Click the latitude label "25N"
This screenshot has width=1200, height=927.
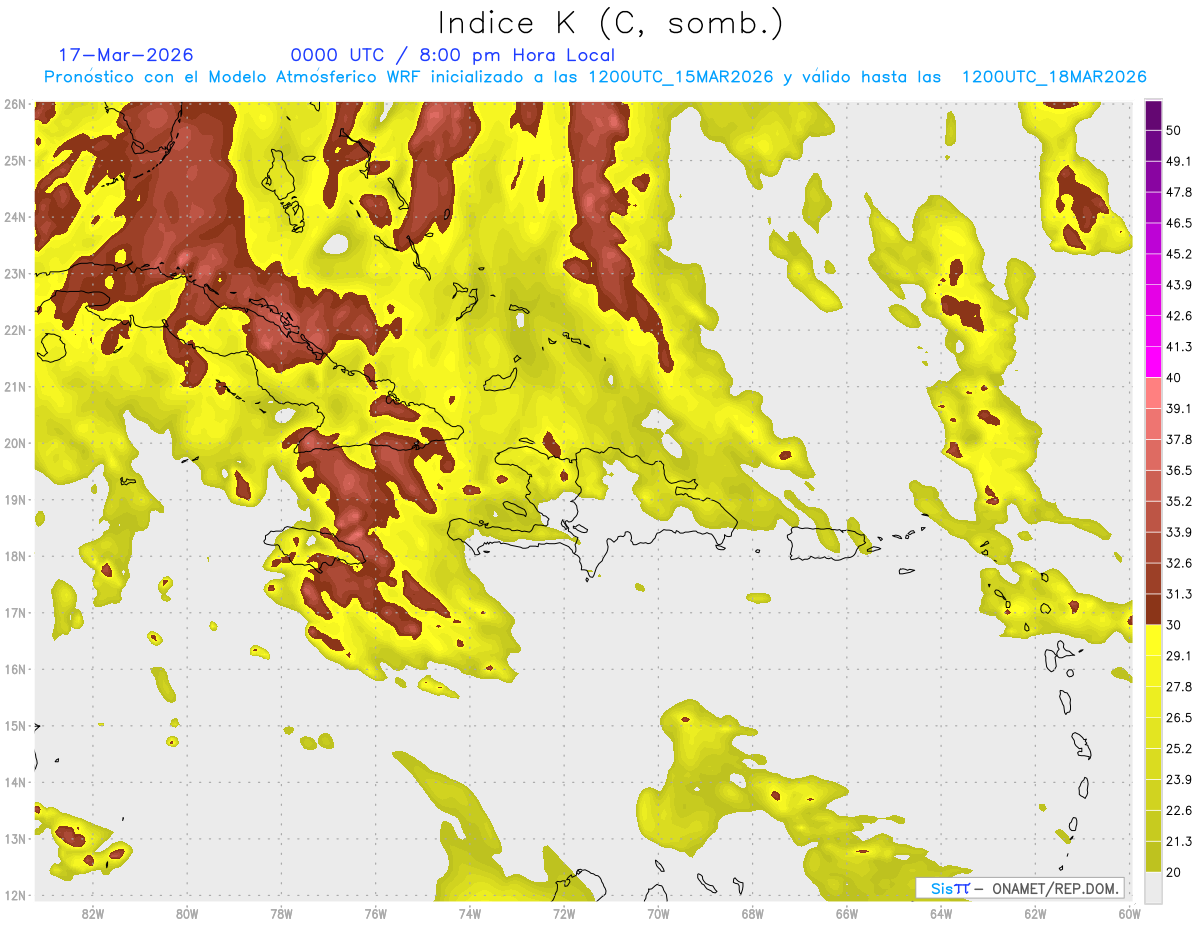15,160
